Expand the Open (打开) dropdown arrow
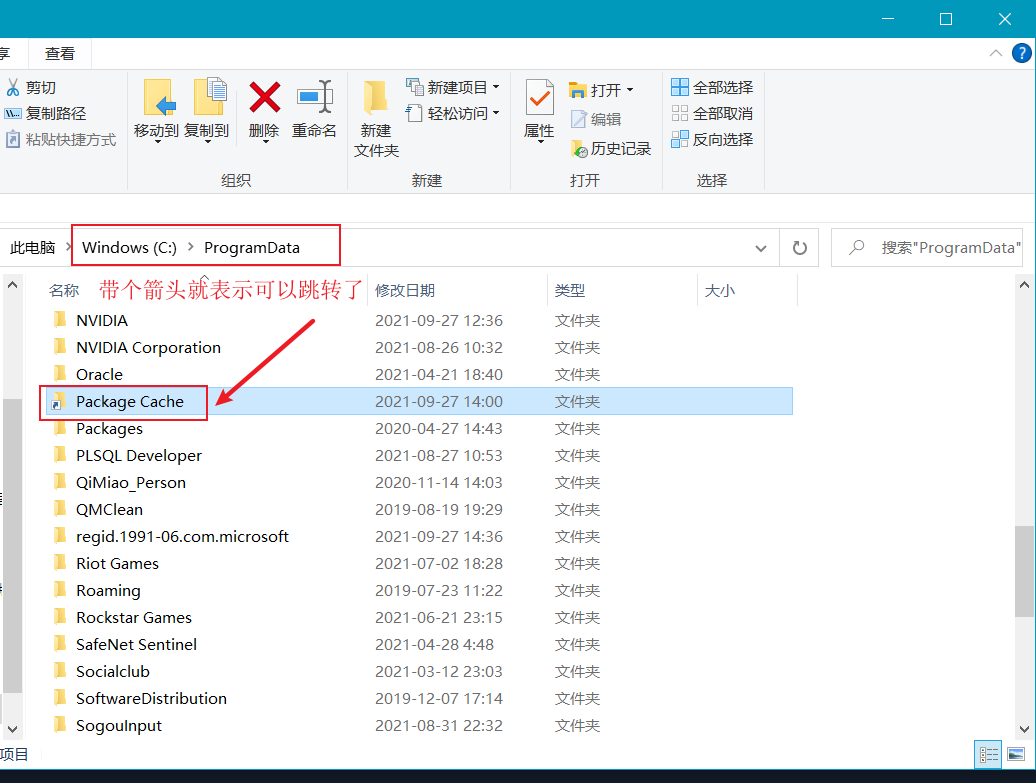The image size is (1036, 783). [x=630, y=90]
